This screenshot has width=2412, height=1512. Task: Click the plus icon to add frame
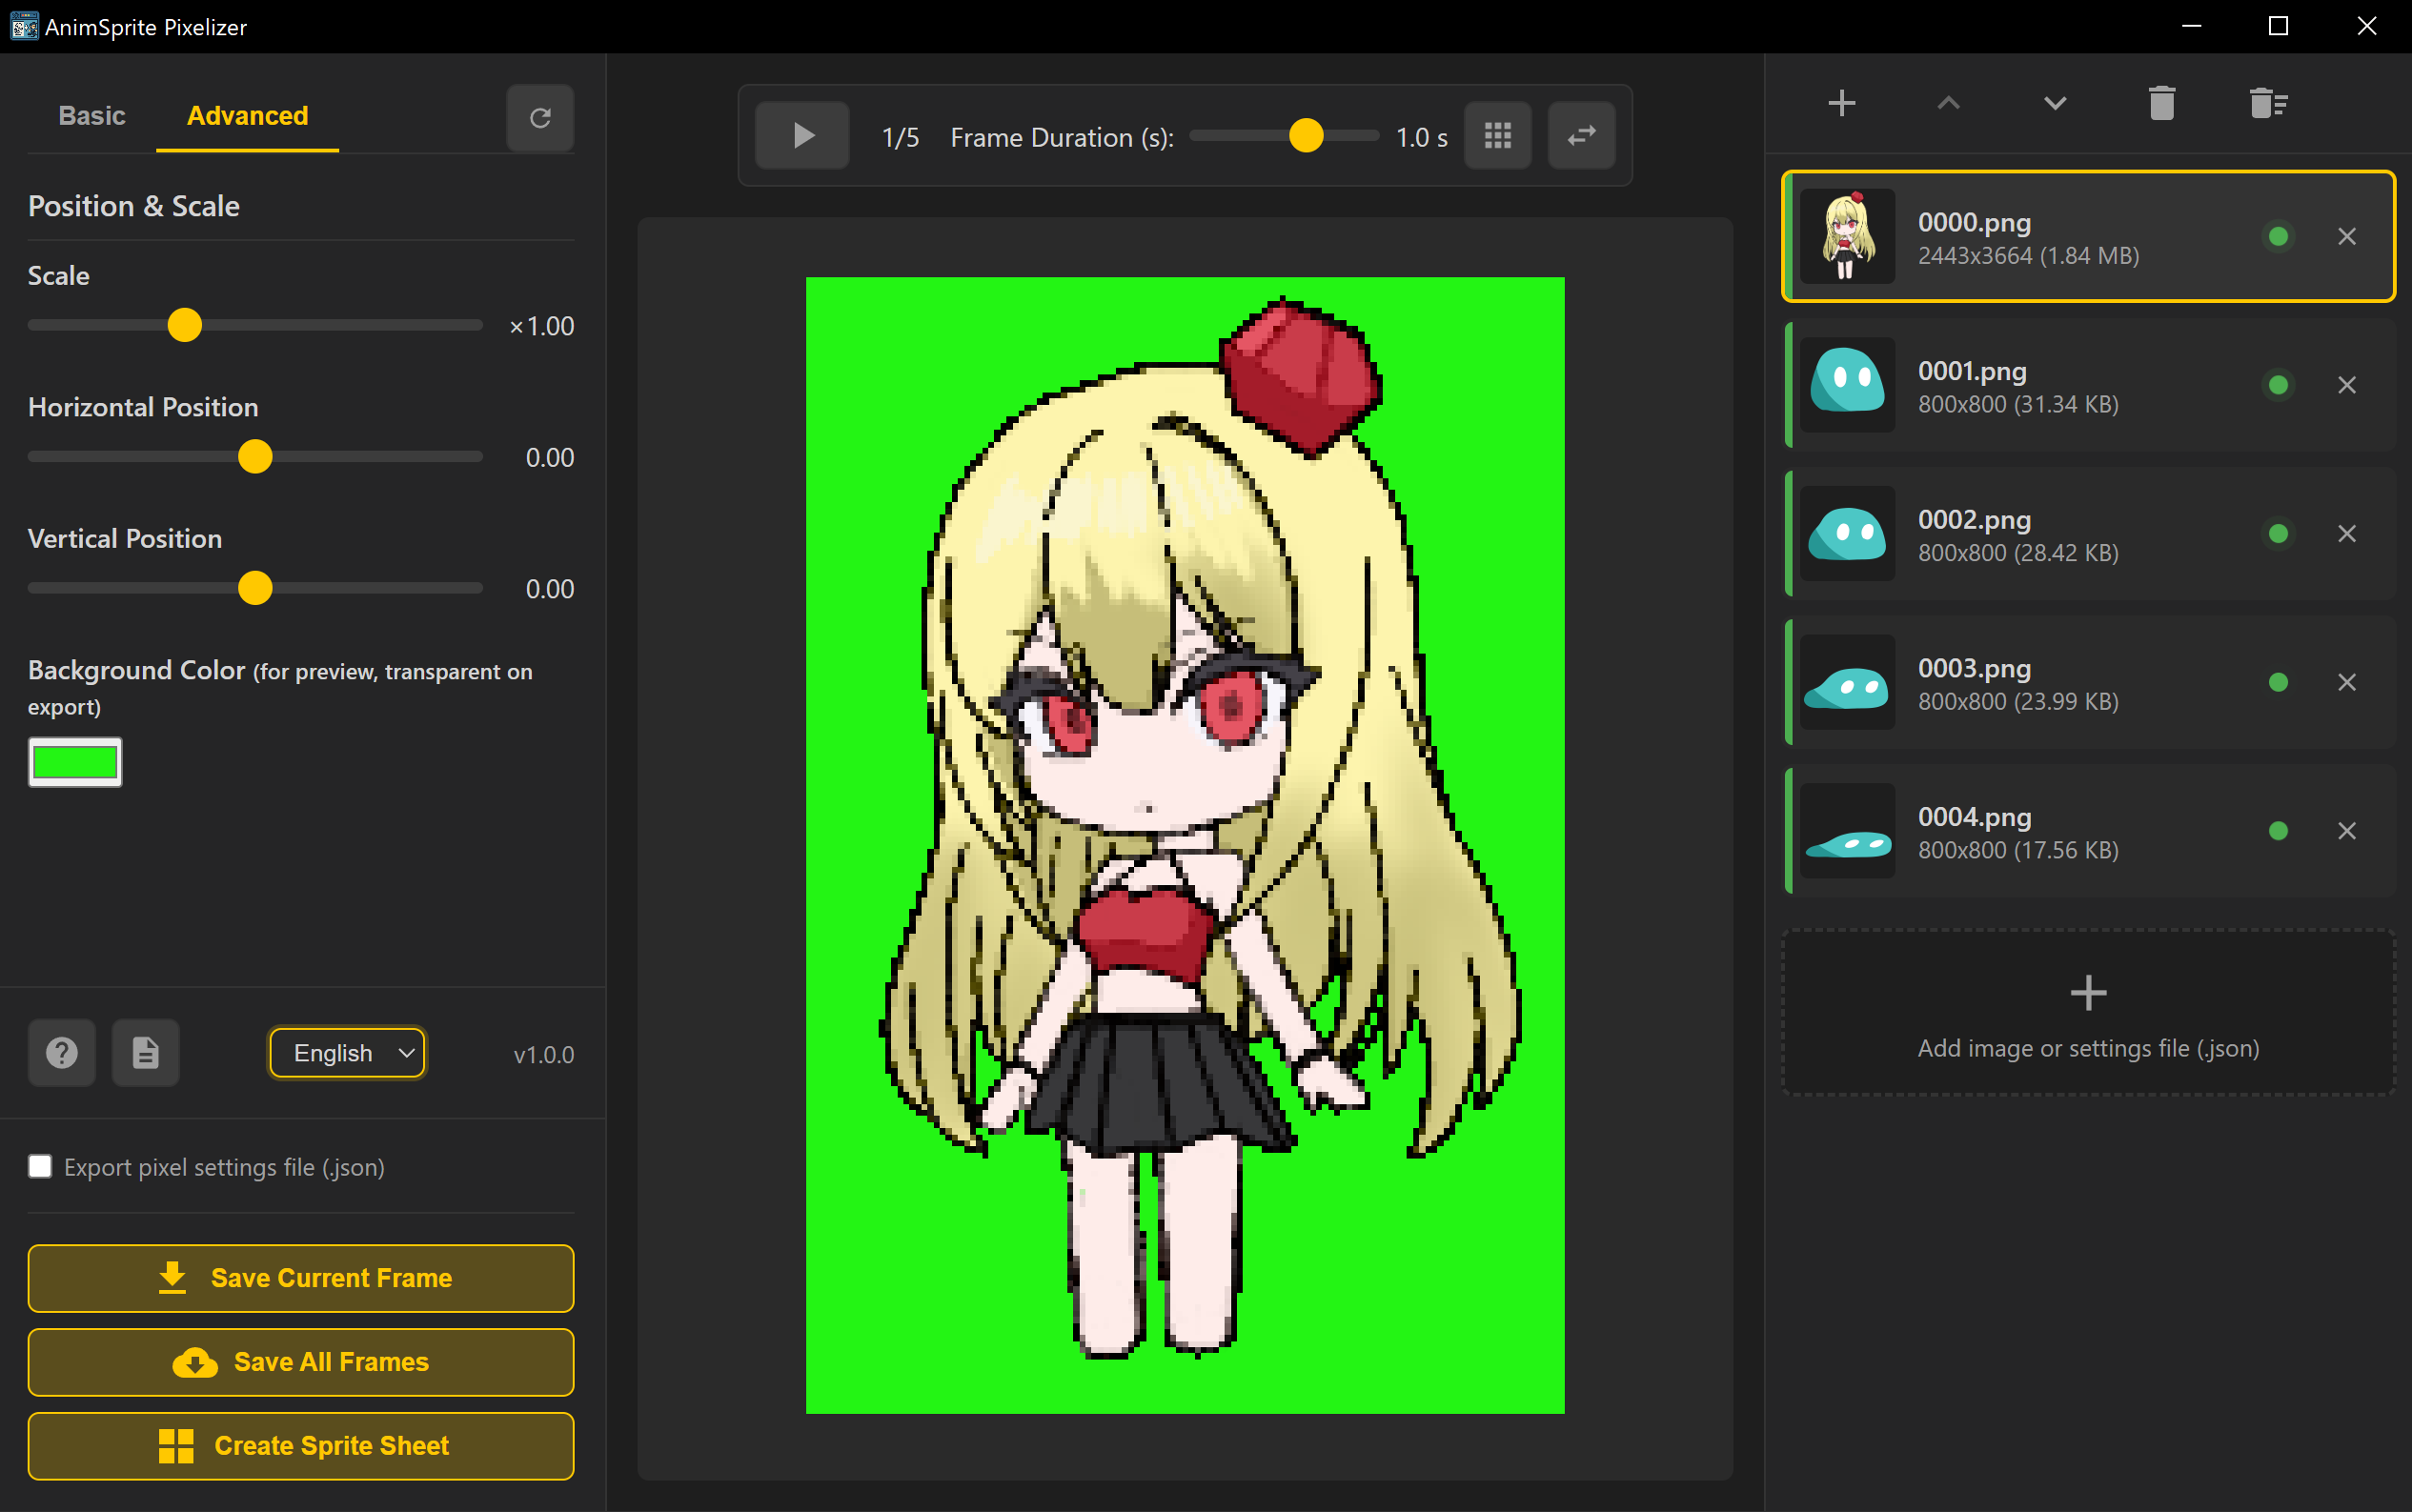(x=1841, y=103)
